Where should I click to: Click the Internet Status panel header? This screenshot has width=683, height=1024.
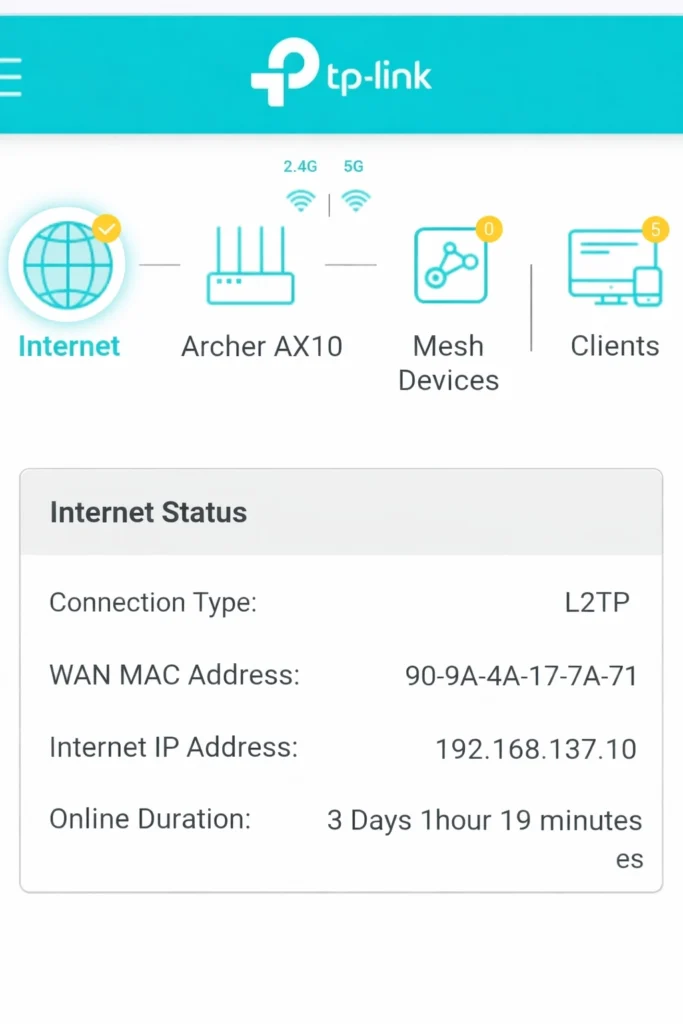341,512
